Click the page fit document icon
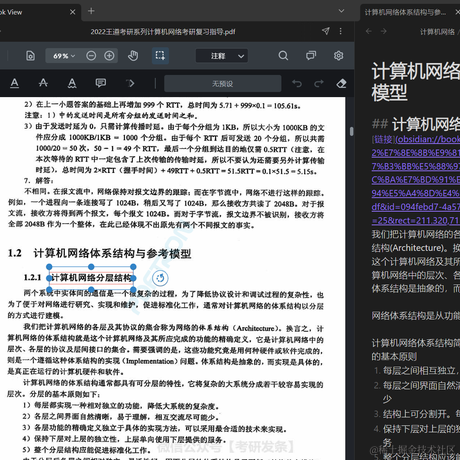Viewport: 460px width, 460px height. coord(30,56)
